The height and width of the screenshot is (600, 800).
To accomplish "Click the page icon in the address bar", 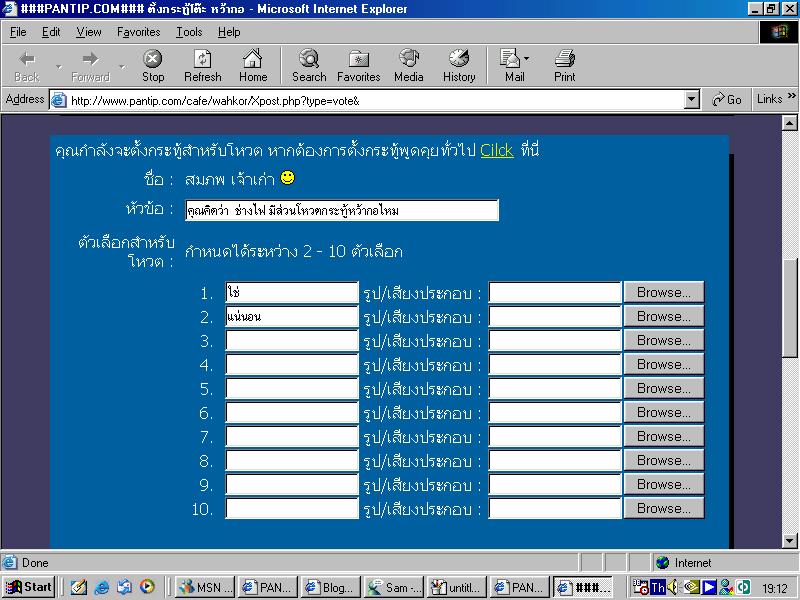I will point(58,100).
